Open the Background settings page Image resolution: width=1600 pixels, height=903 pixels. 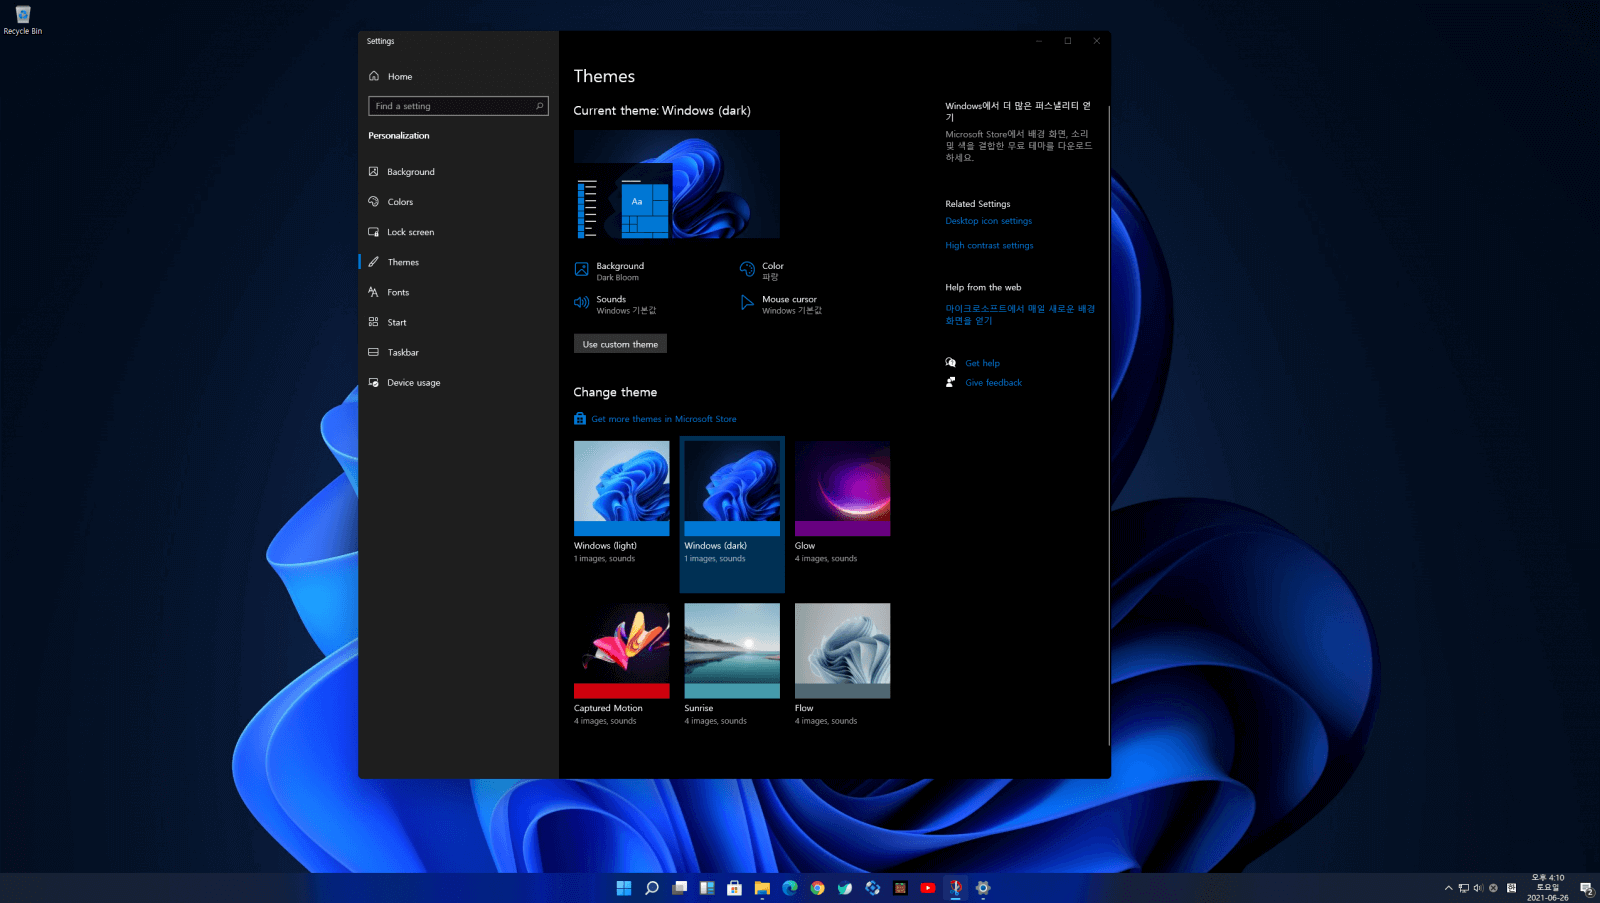click(458, 172)
